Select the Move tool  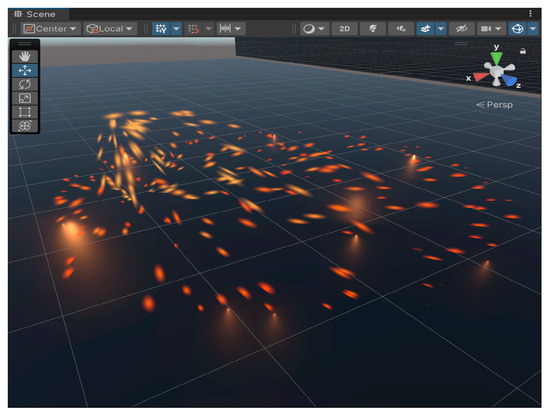tap(25, 70)
